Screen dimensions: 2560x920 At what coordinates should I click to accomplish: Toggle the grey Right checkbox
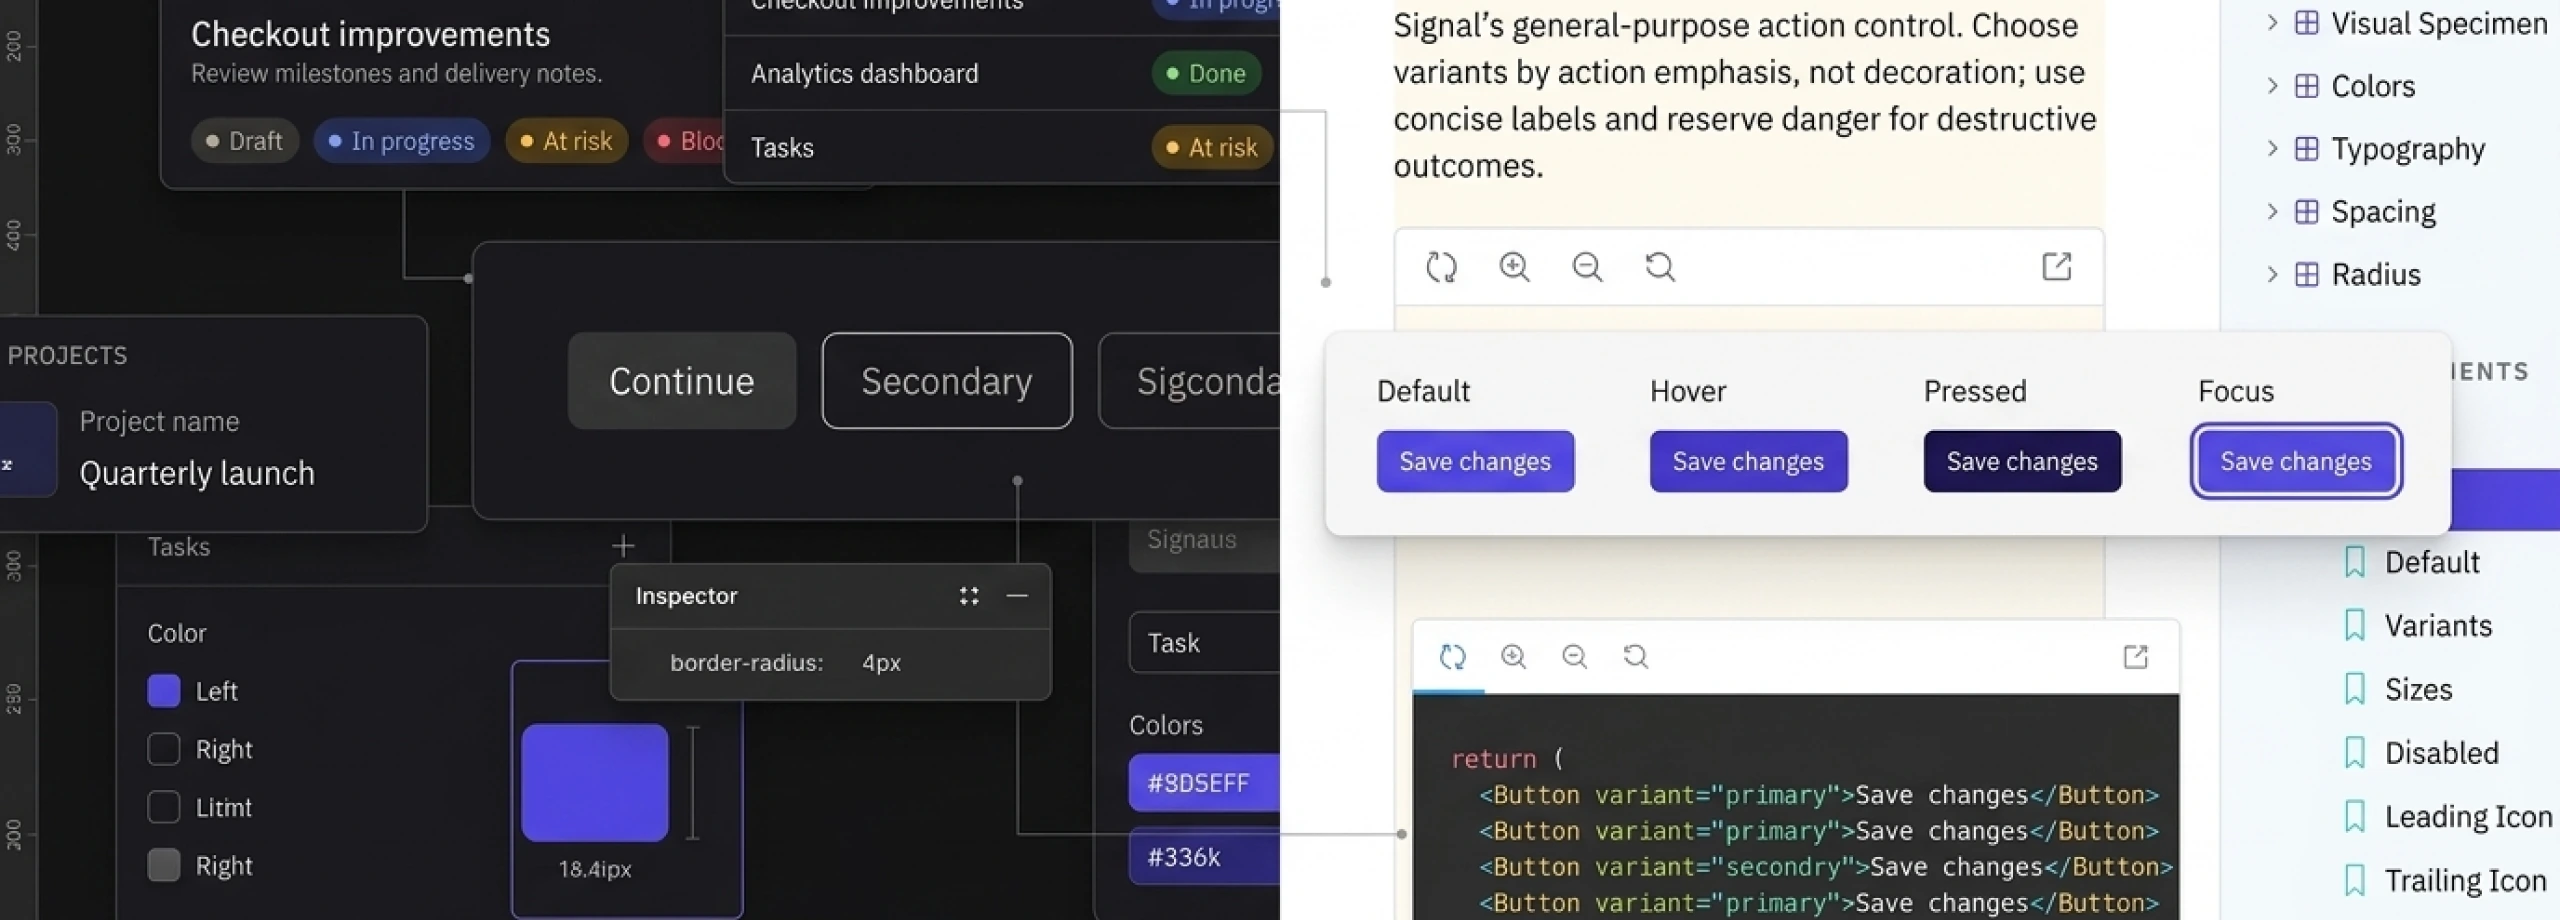coord(164,865)
